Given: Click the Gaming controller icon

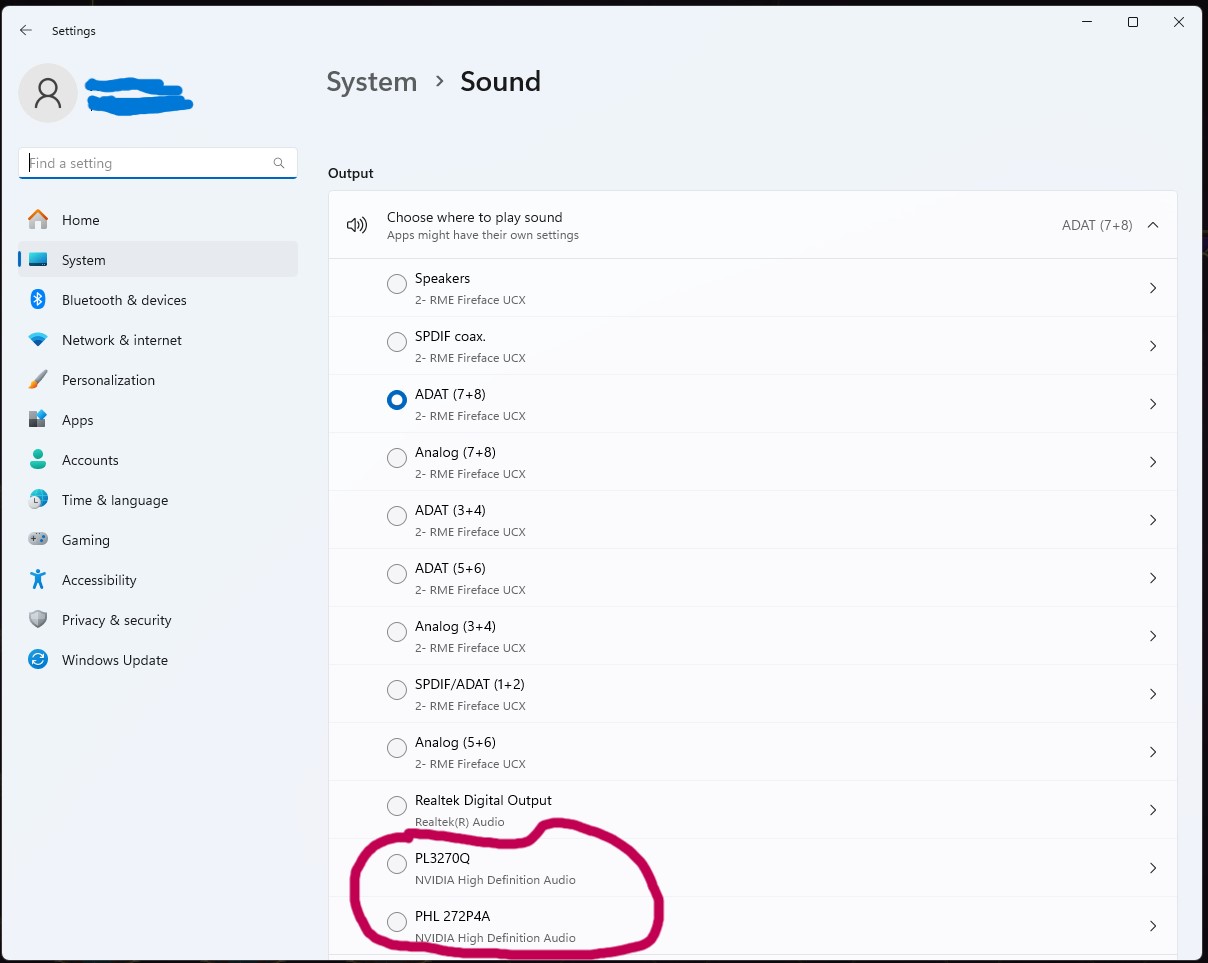Looking at the screenshot, I should point(38,540).
